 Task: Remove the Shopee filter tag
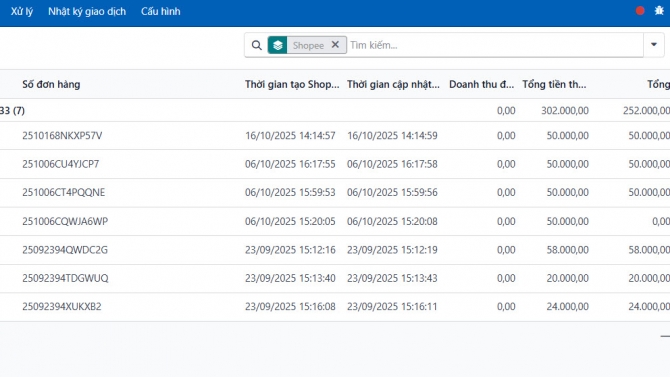point(335,44)
